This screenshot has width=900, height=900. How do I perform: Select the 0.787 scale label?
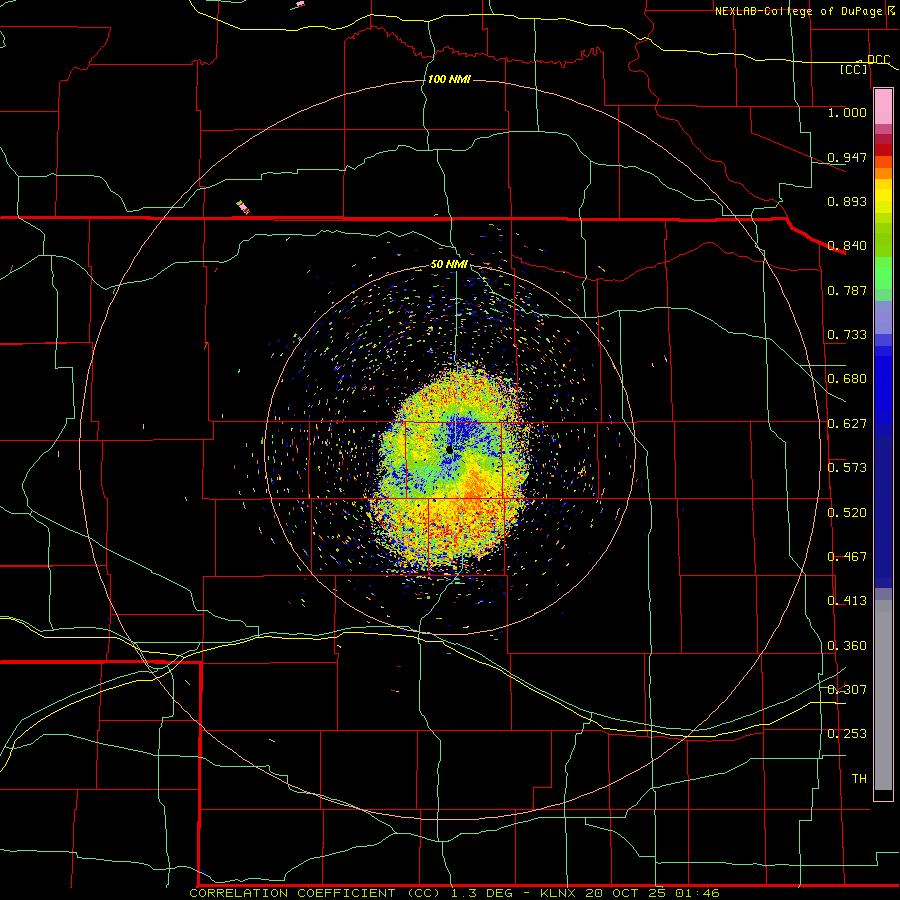pos(847,290)
